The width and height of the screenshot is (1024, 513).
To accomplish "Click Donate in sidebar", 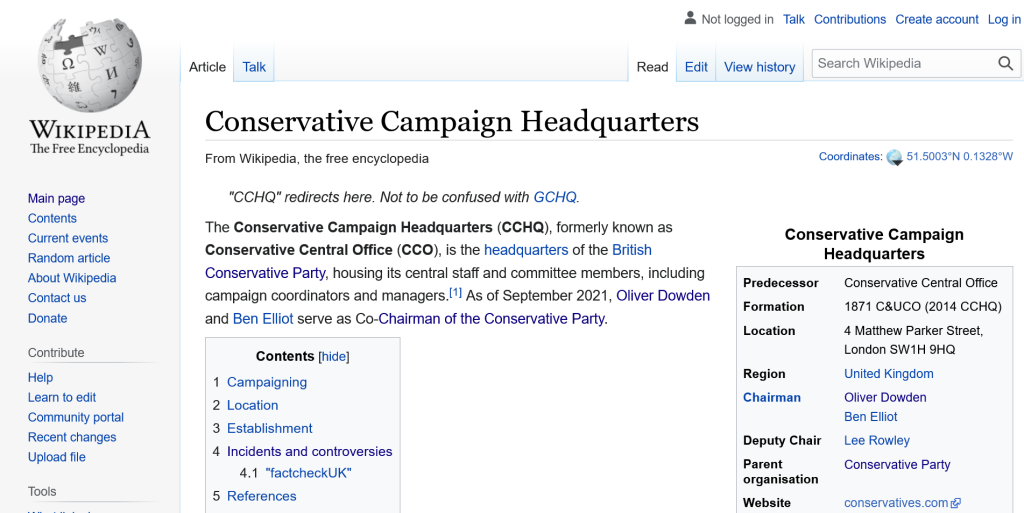I will click(47, 319).
